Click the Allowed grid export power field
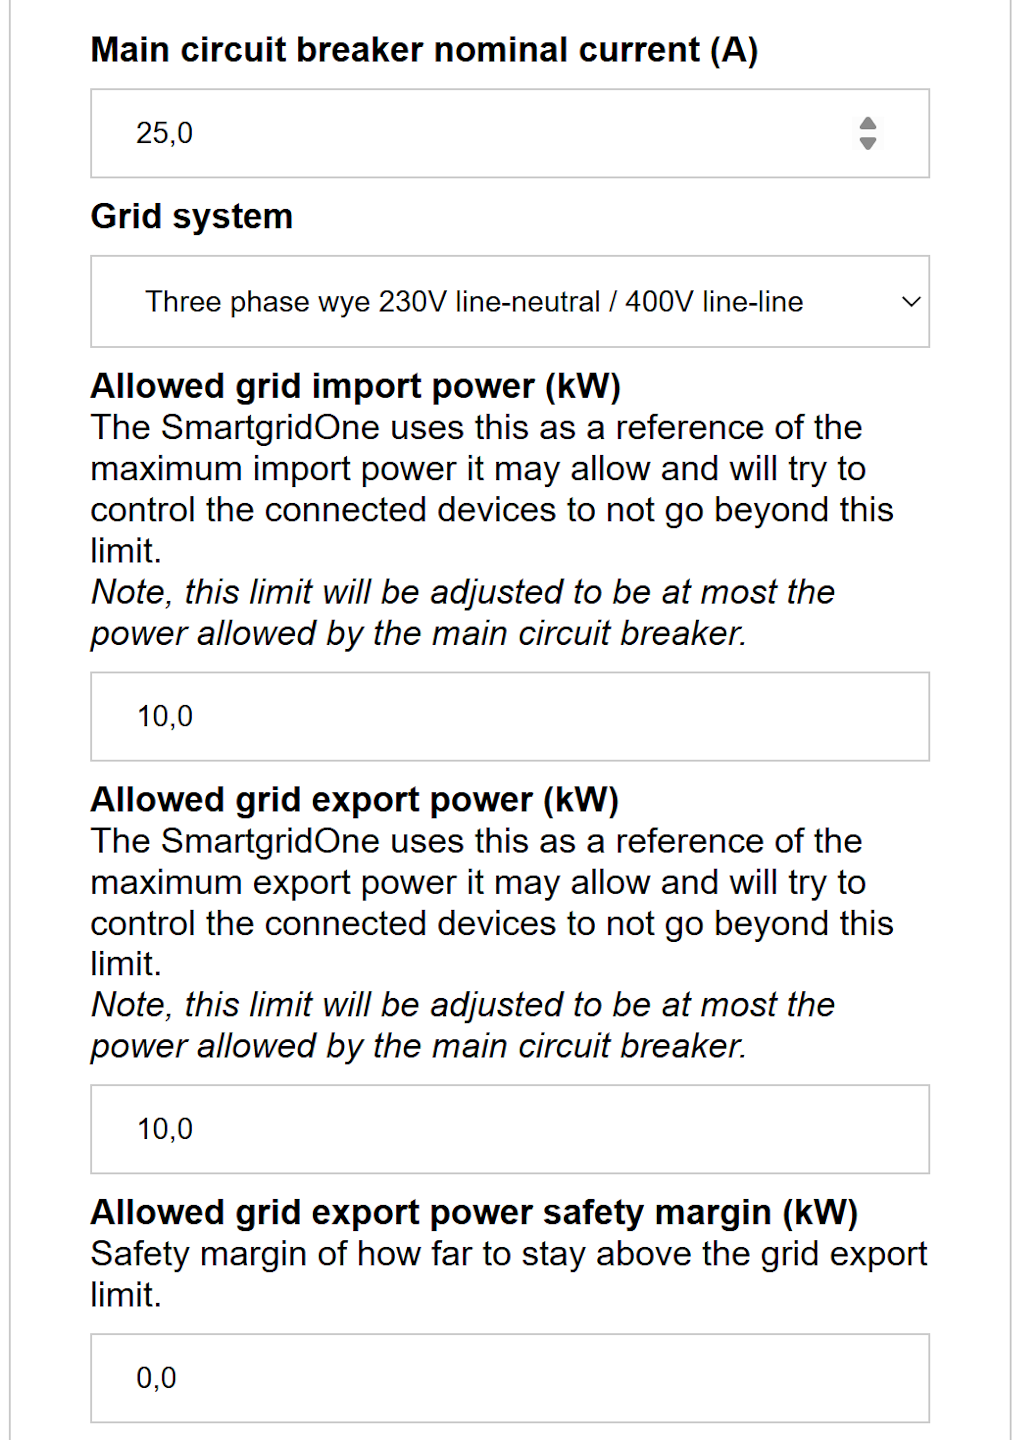1020x1440 pixels. tap(510, 1129)
